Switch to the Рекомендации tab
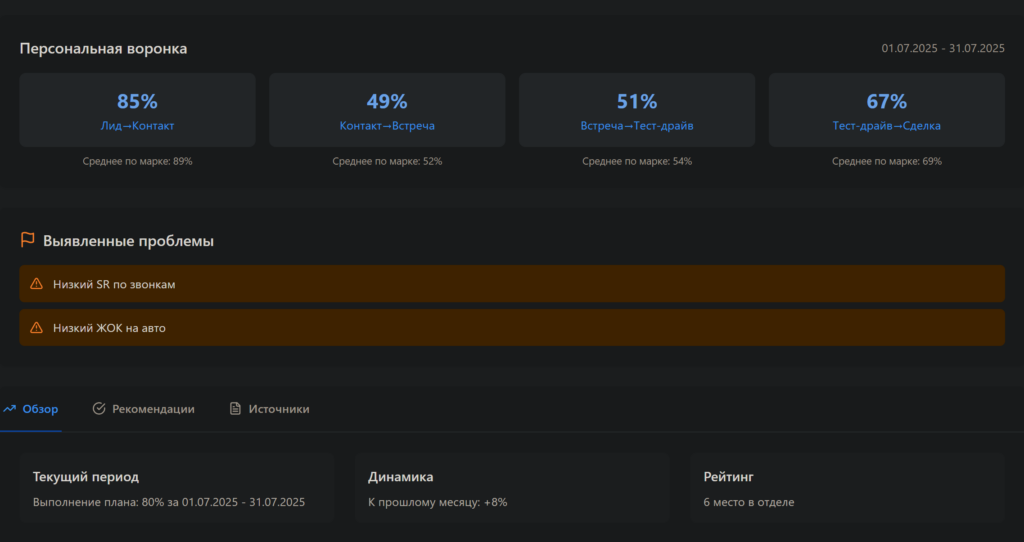The height and width of the screenshot is (542, 1024). coord(152,409)
